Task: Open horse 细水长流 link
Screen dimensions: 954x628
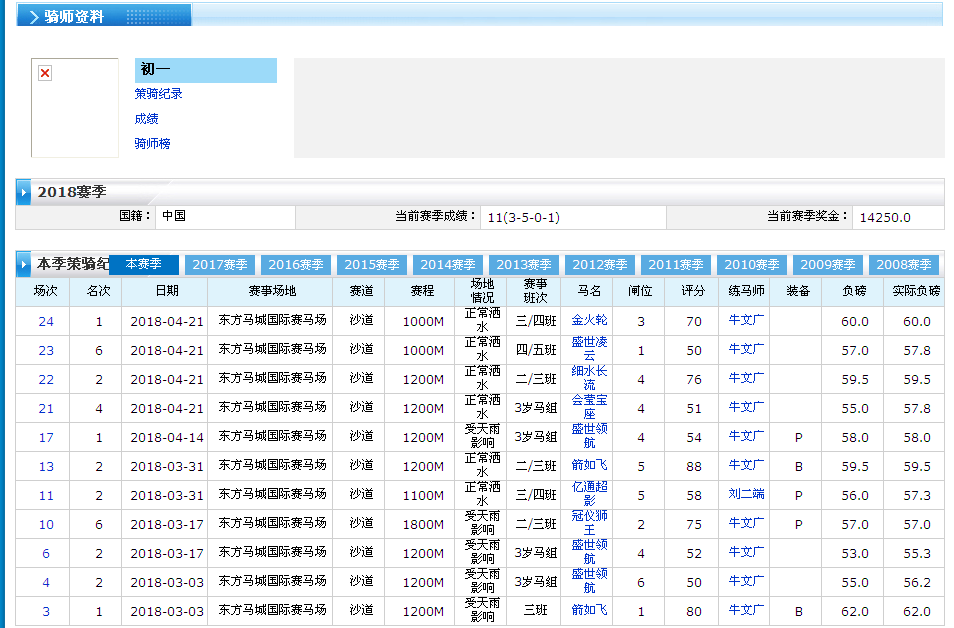Action: pyautogui.click(x=589, y=379)
